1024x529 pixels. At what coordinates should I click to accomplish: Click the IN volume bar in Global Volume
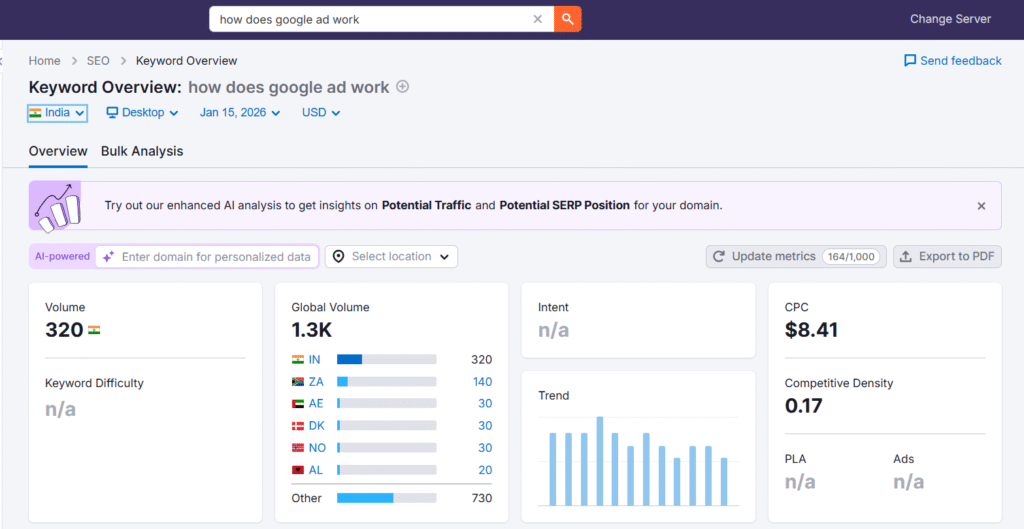[387, 359]
